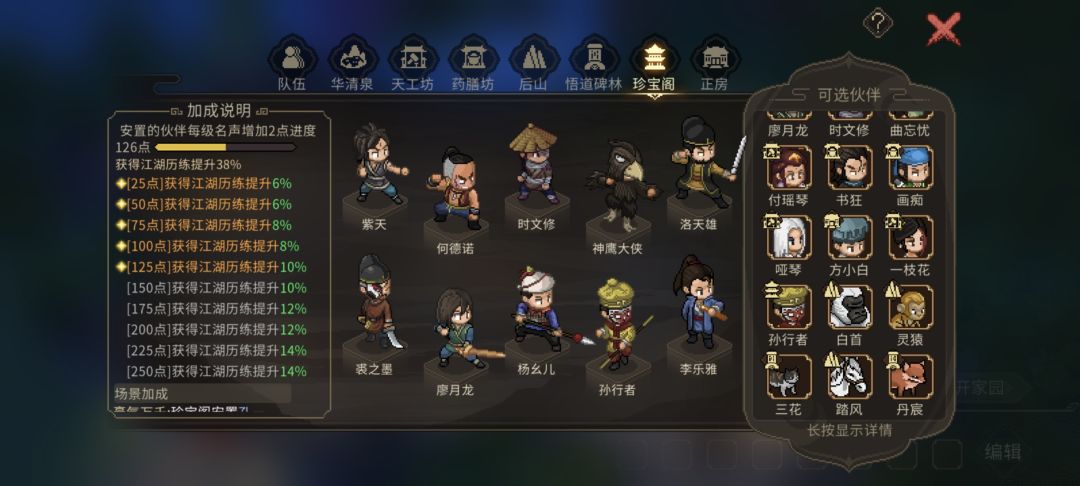
Task: Open the 天工坊 workshop icon
Action: point(413,58)
